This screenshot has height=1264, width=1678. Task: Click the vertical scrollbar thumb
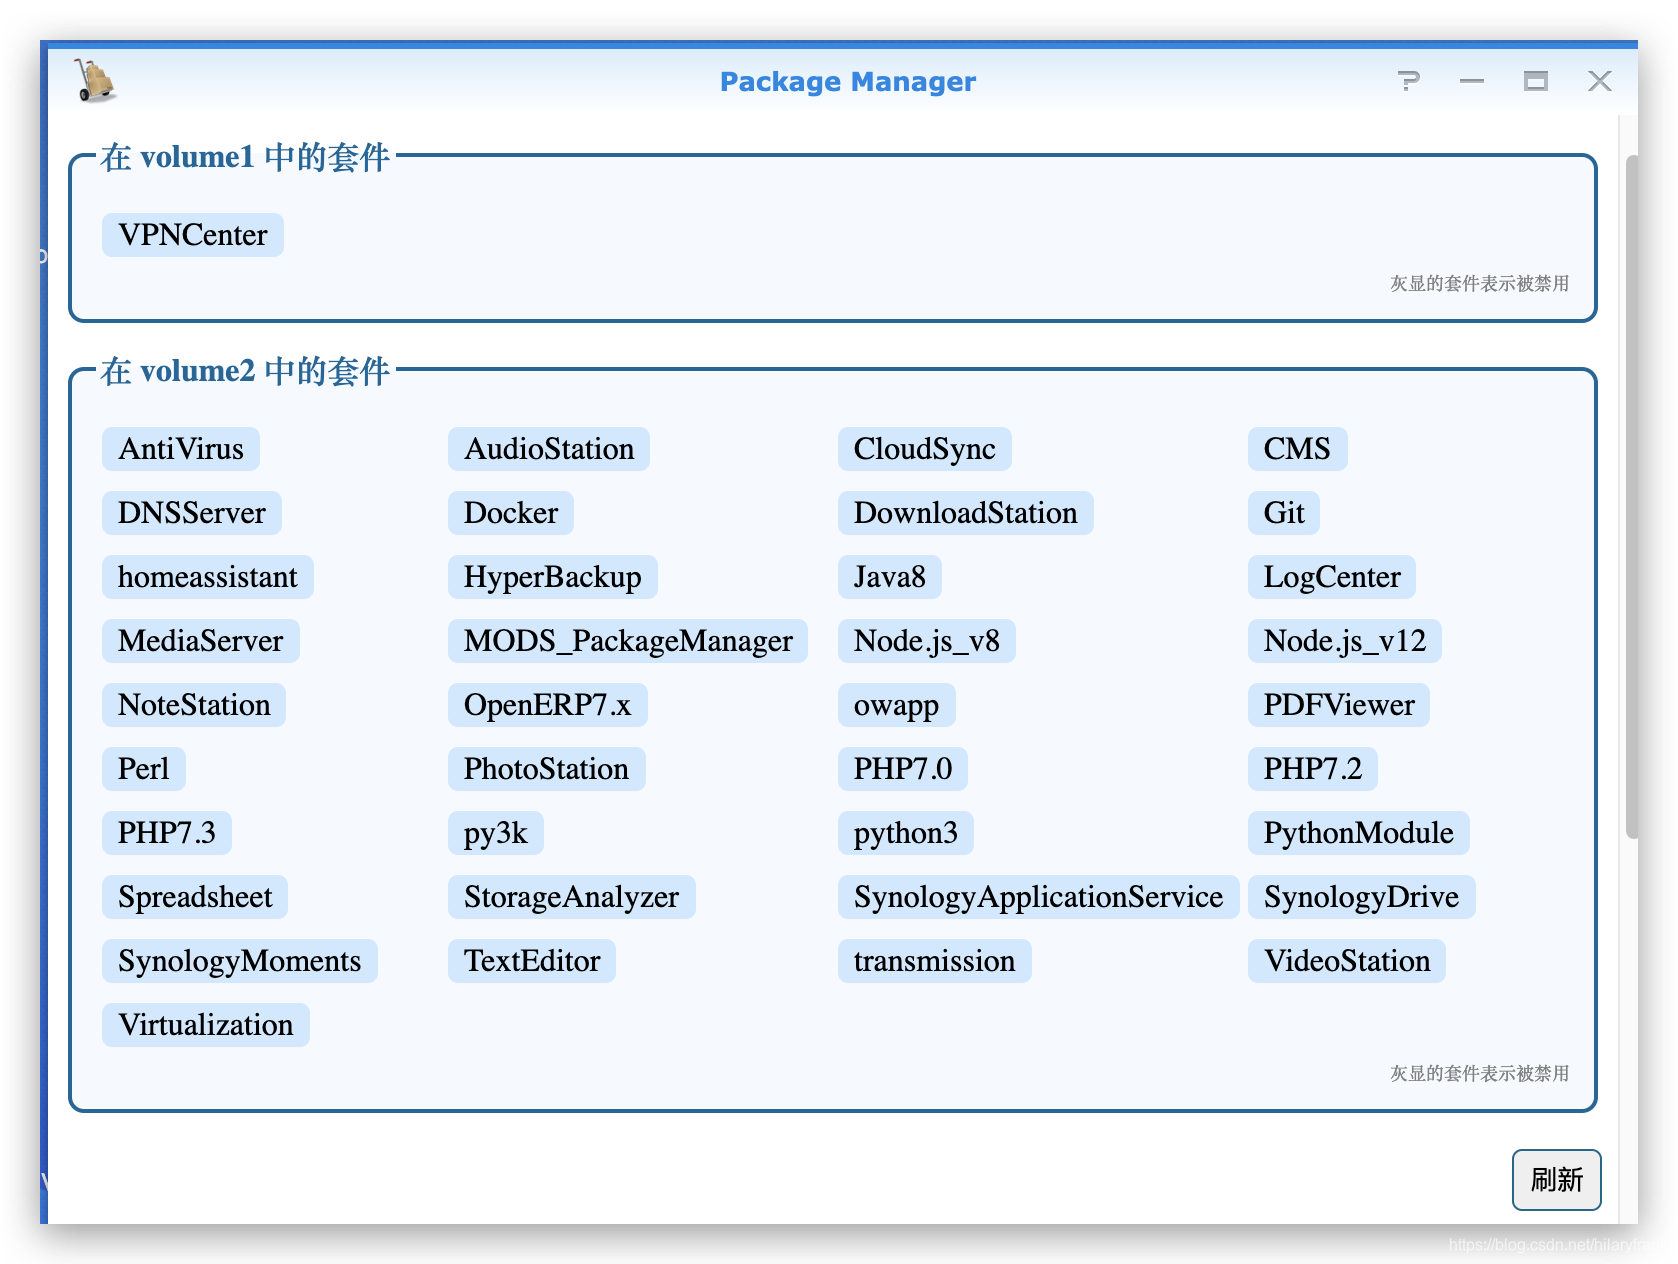(1632, 496)
